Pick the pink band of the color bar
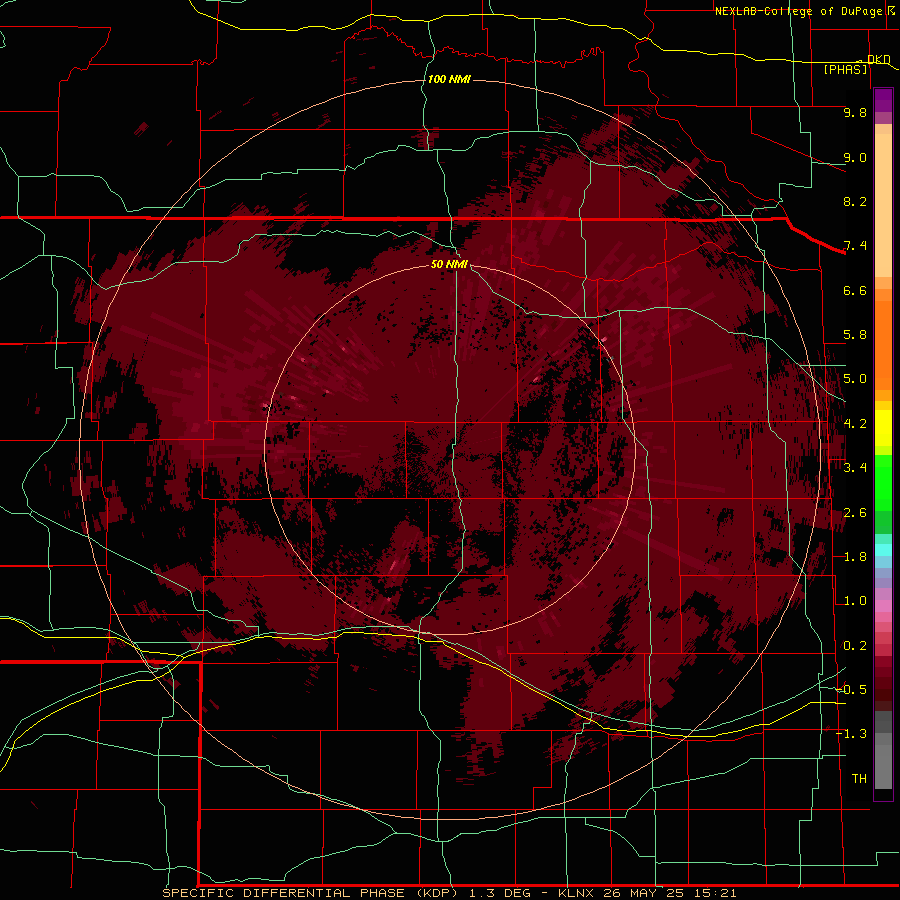This screenshot has height=900, width=900. point(883,606)
